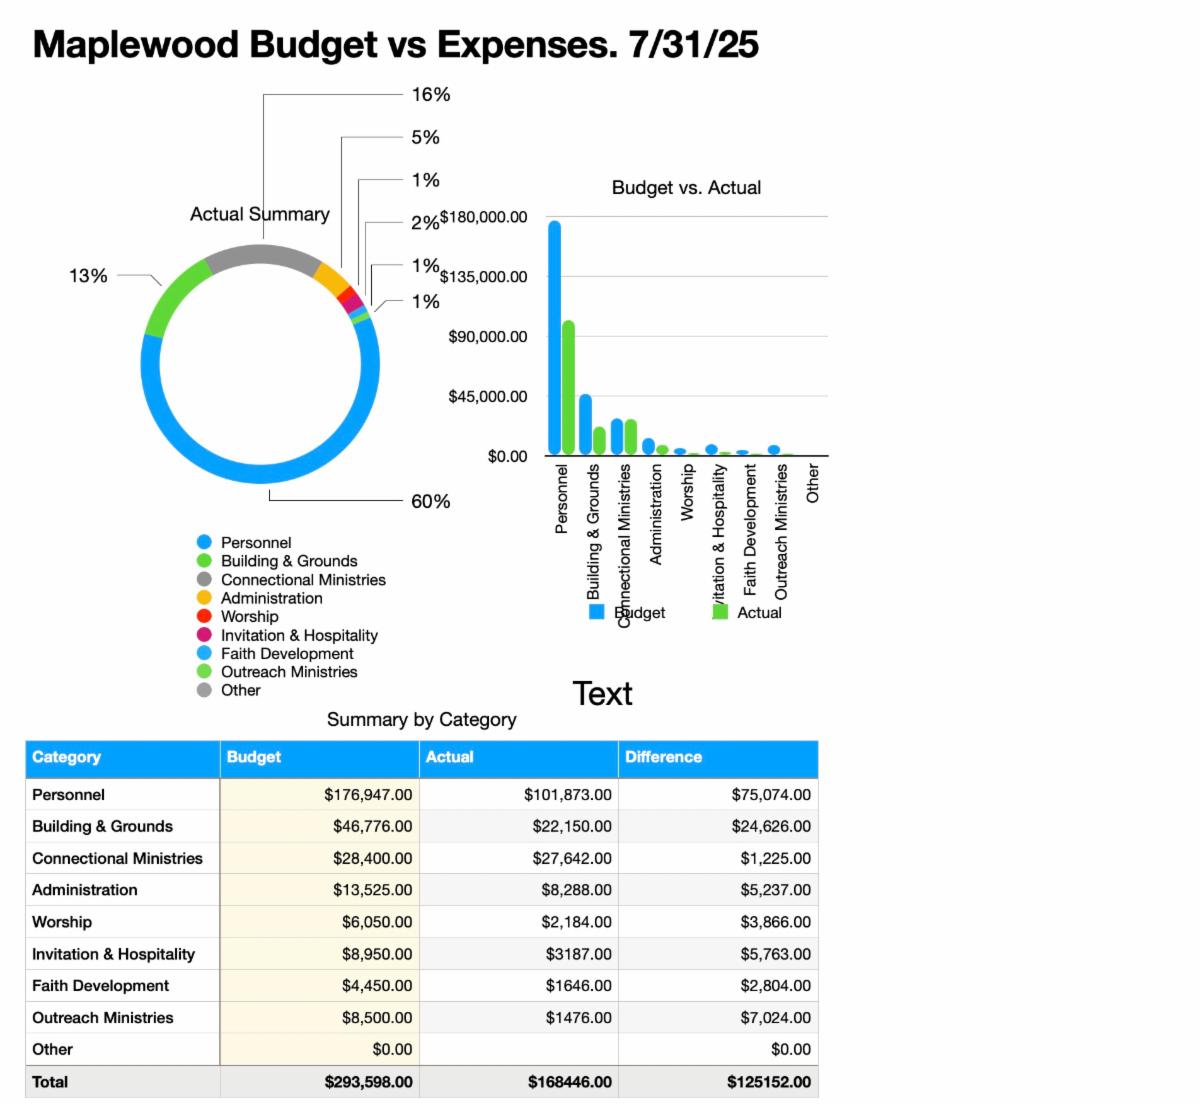
Task: Click the blue Budget legend square
Action: pyautogui.click(x=597, y=612)
